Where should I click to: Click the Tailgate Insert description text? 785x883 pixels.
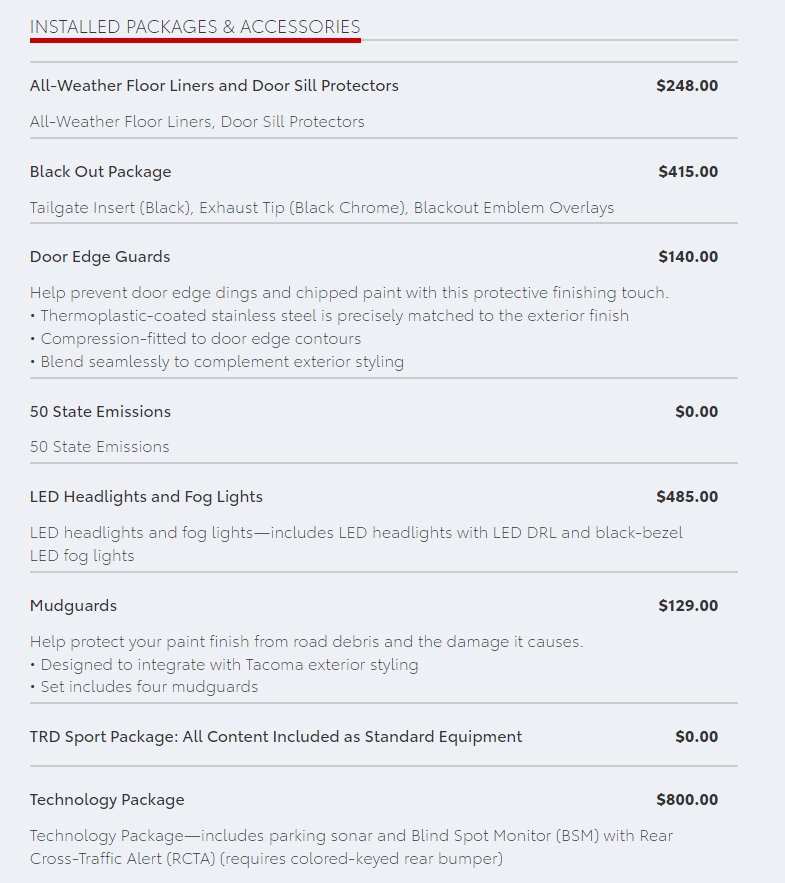pos(322,208)
